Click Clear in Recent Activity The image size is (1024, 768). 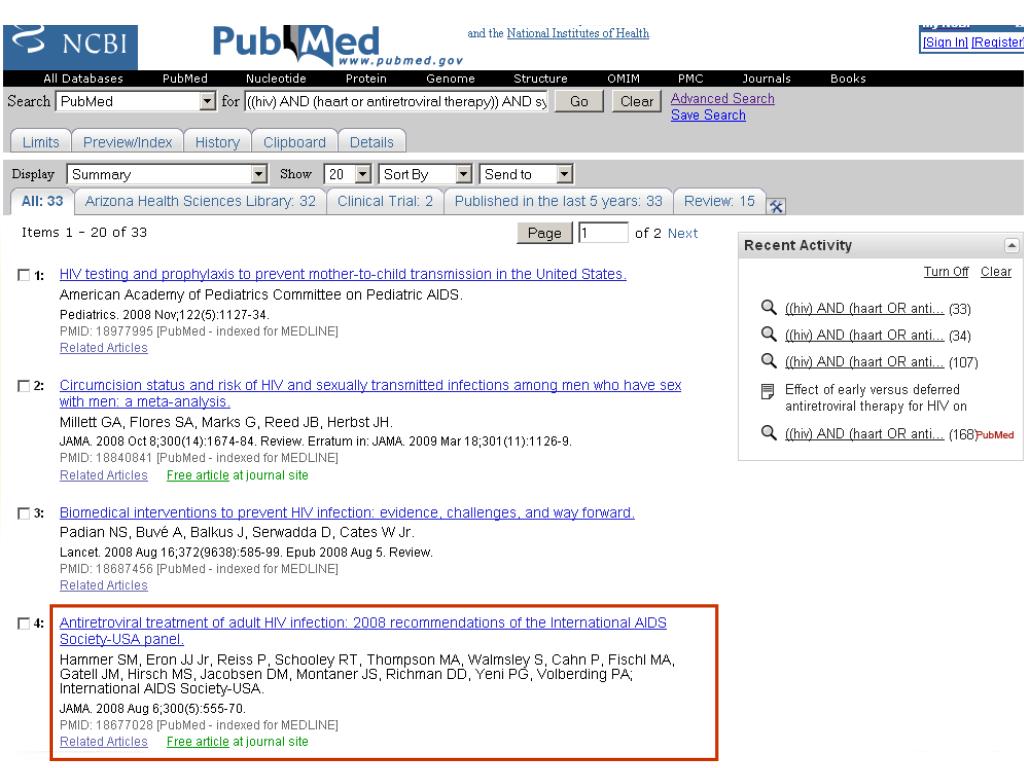click(x=995, y=272)
